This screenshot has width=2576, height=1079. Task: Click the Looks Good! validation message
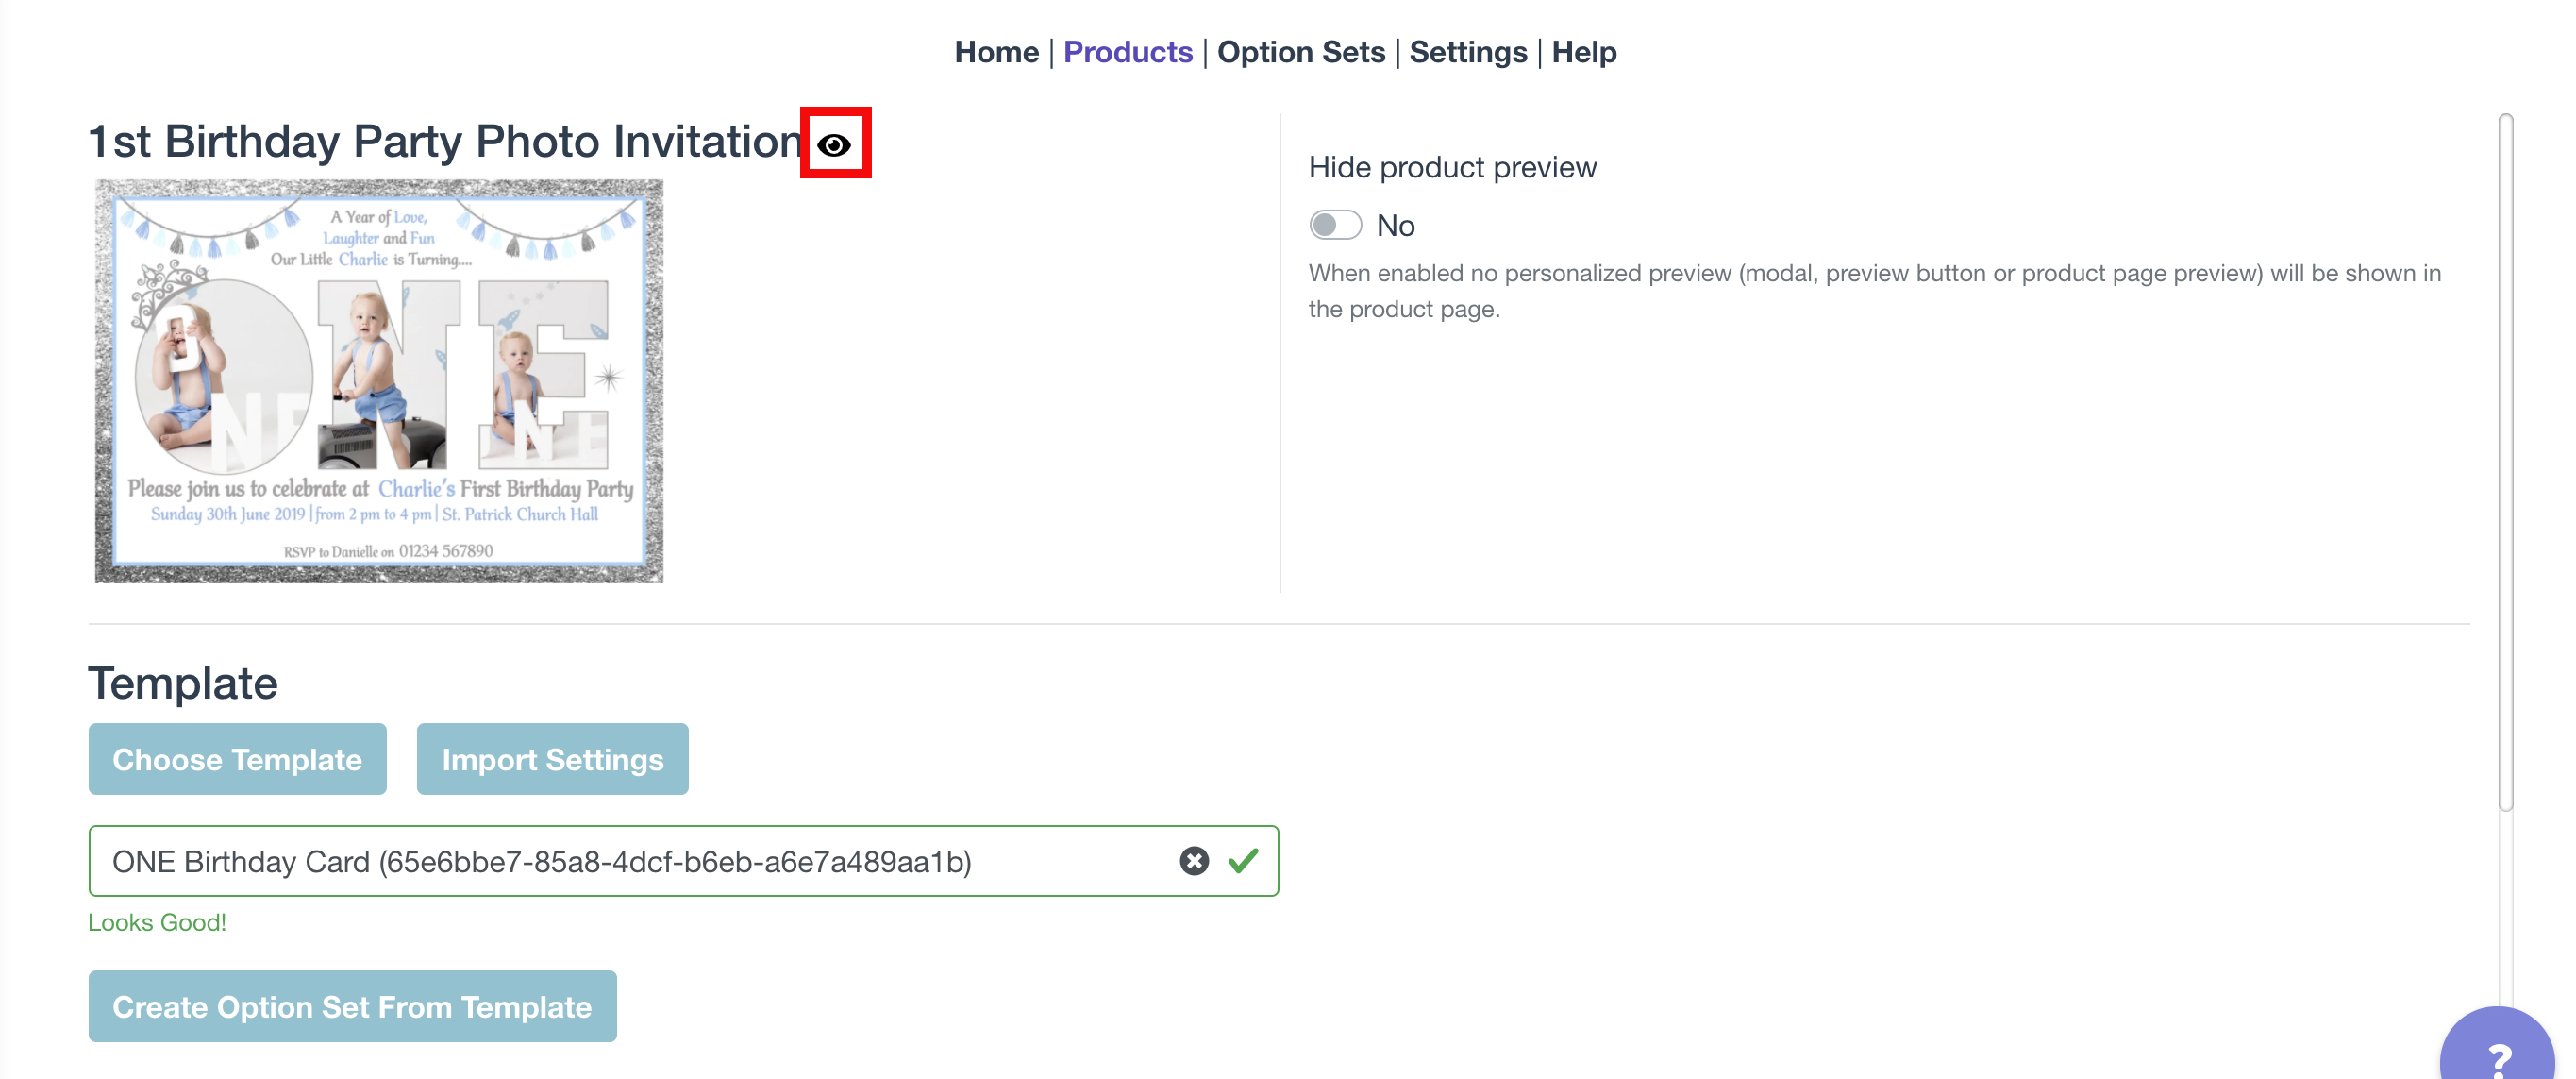(157, 922)
